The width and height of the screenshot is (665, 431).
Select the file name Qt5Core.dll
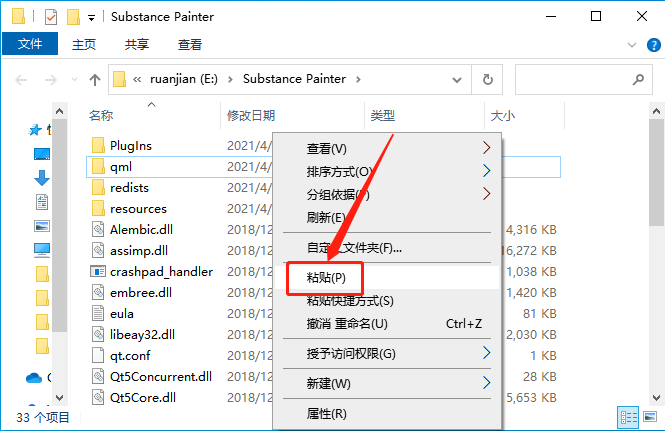click(x=143, y=397)
